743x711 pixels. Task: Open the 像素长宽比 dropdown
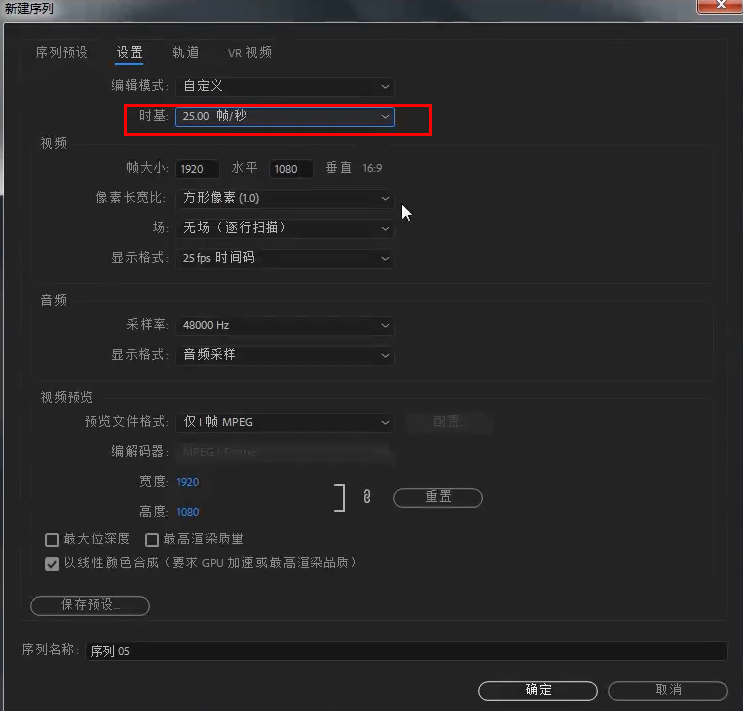(x=285, y=198)
